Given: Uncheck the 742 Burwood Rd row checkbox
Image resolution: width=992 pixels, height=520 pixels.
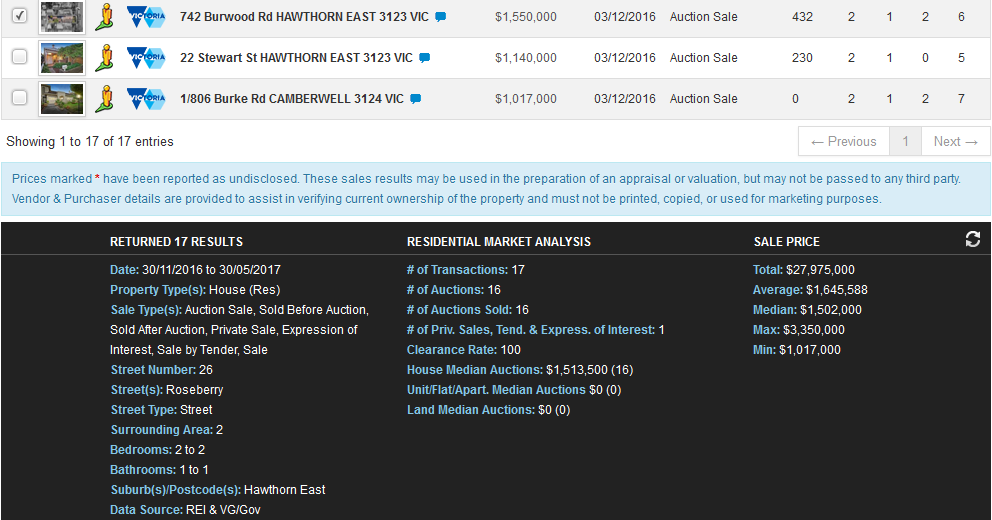Looking at the screenshot, I should [x=19, y=16].
